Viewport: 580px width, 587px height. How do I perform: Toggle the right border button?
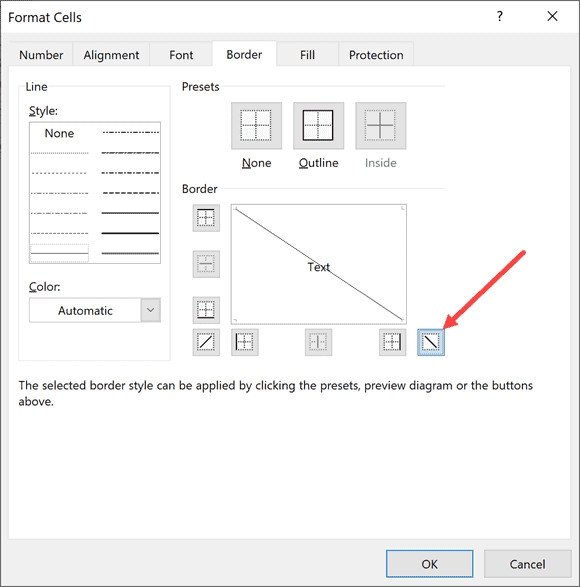pos(392,342)
